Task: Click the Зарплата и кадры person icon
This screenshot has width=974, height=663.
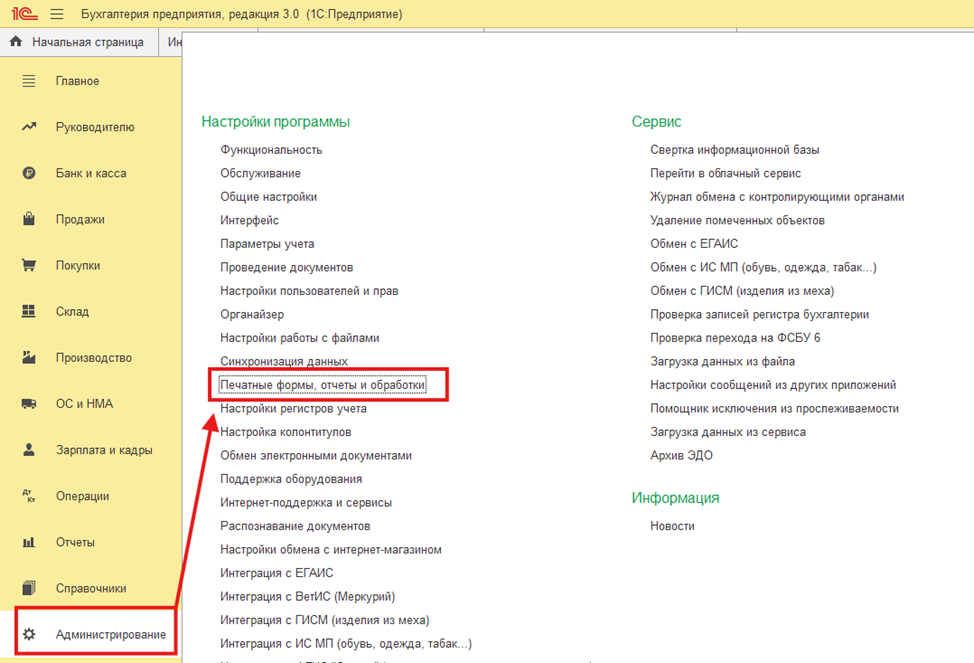Action: pyautogui.click(x=29, y=450)
